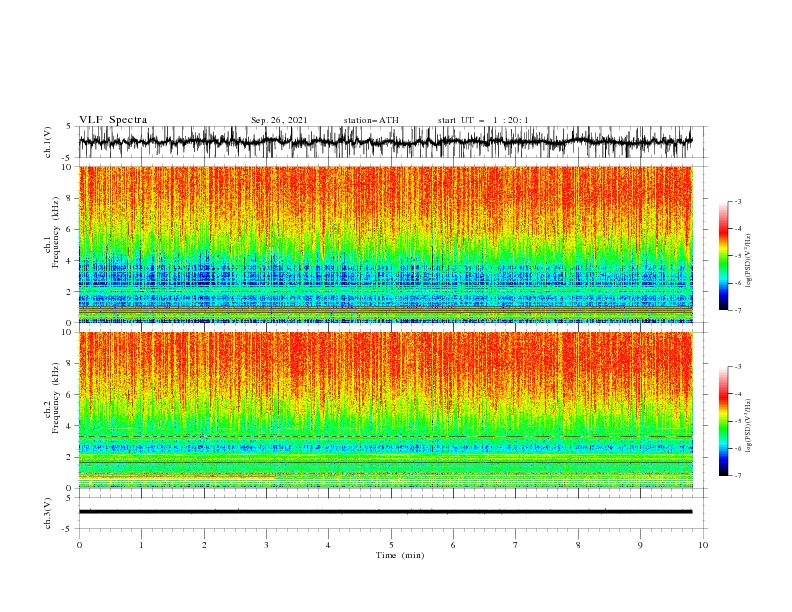Click the '8' kHz tick on ch.1 axis
This screenshot has width=792, height=612.
pyautogui.click(x=70, y=198)
